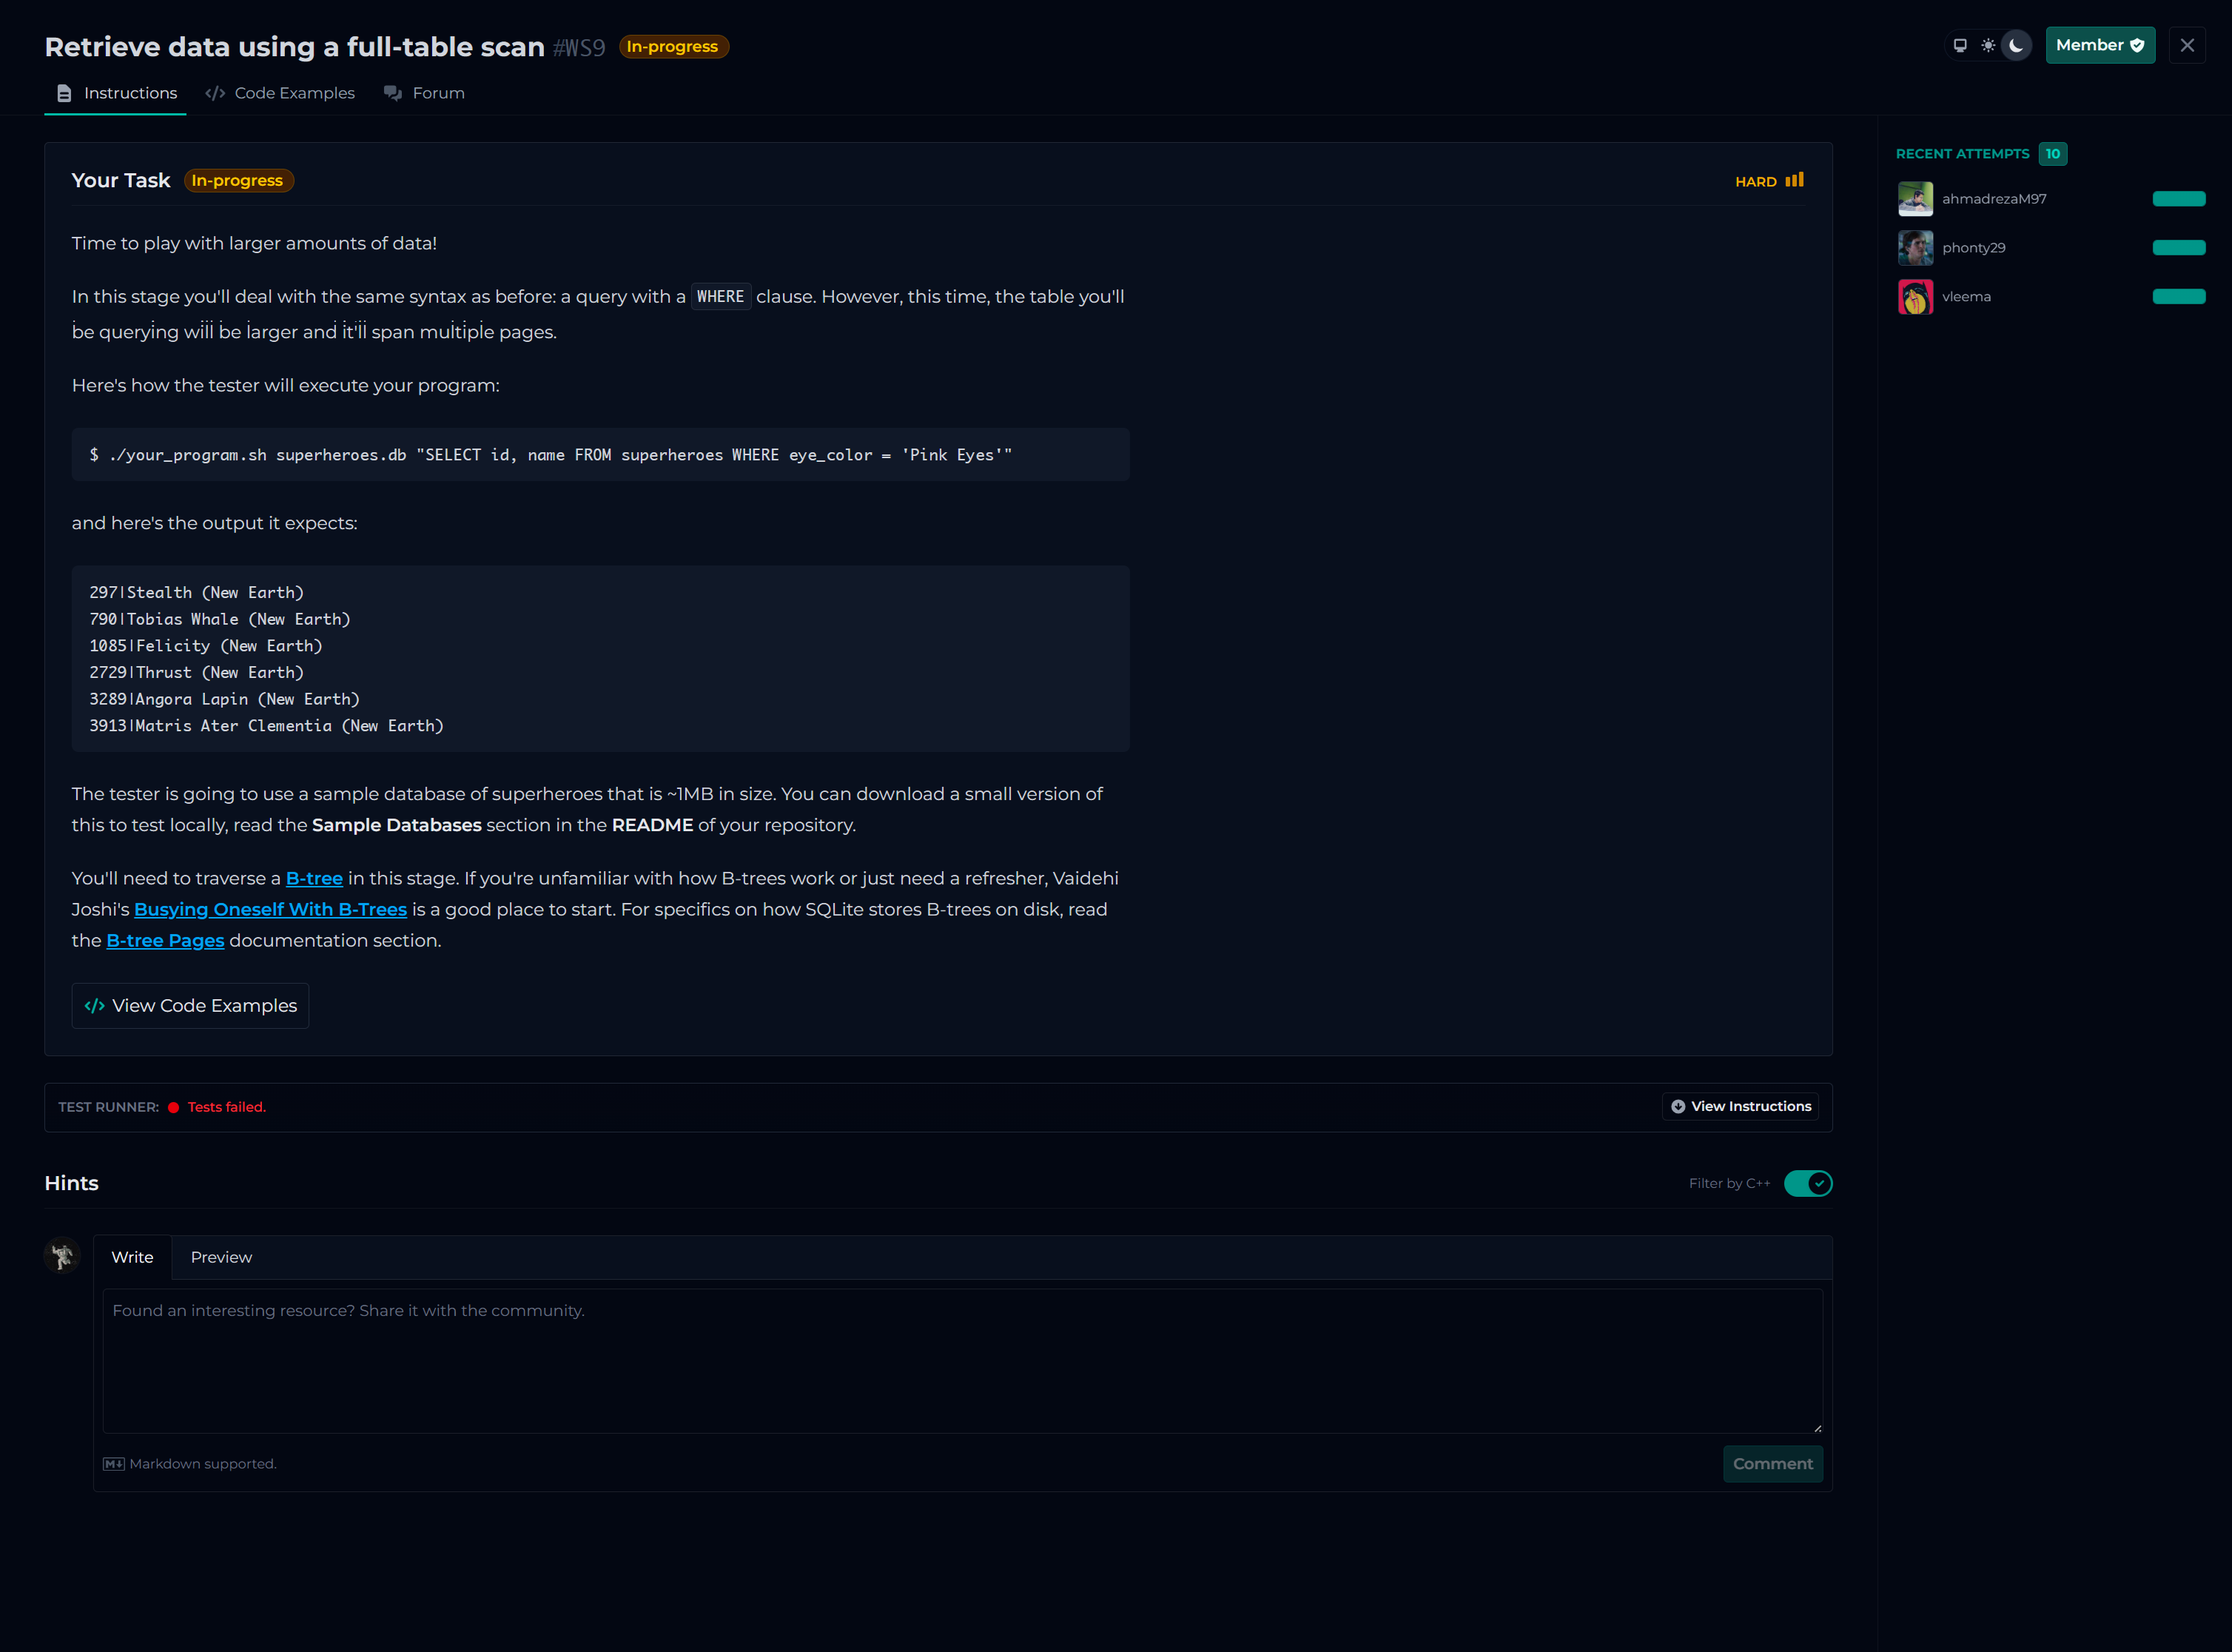Click the HARD difficulty bars icon

pyautogui.click(x=1795, y=180)
